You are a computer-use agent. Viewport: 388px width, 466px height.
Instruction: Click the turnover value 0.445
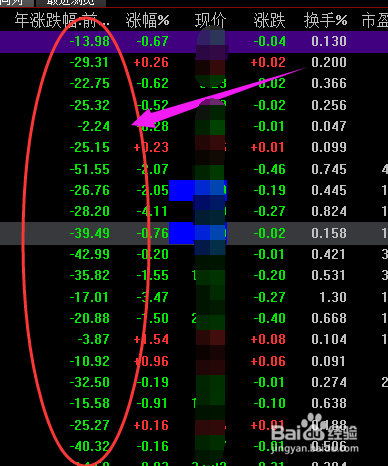click(329, 190)
